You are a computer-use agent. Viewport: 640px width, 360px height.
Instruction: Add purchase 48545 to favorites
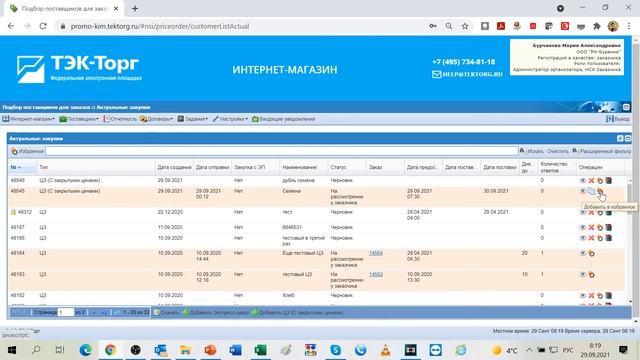coord(600,191)
